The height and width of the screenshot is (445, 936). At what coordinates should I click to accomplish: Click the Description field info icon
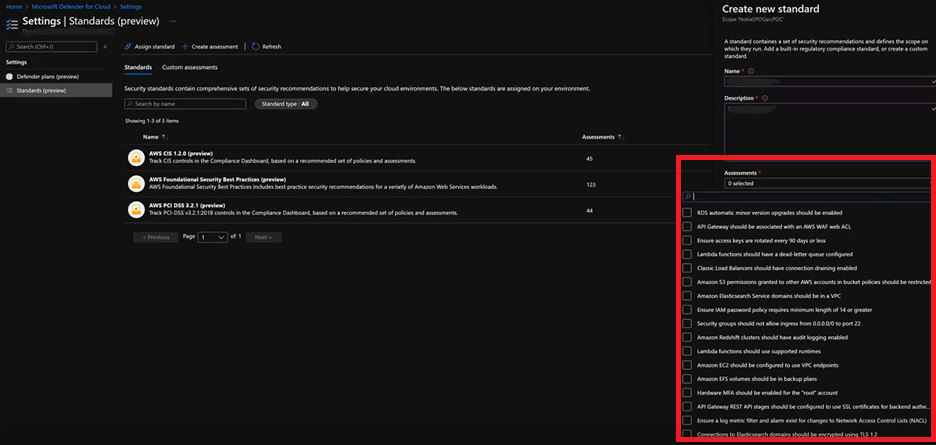(765, 98)
